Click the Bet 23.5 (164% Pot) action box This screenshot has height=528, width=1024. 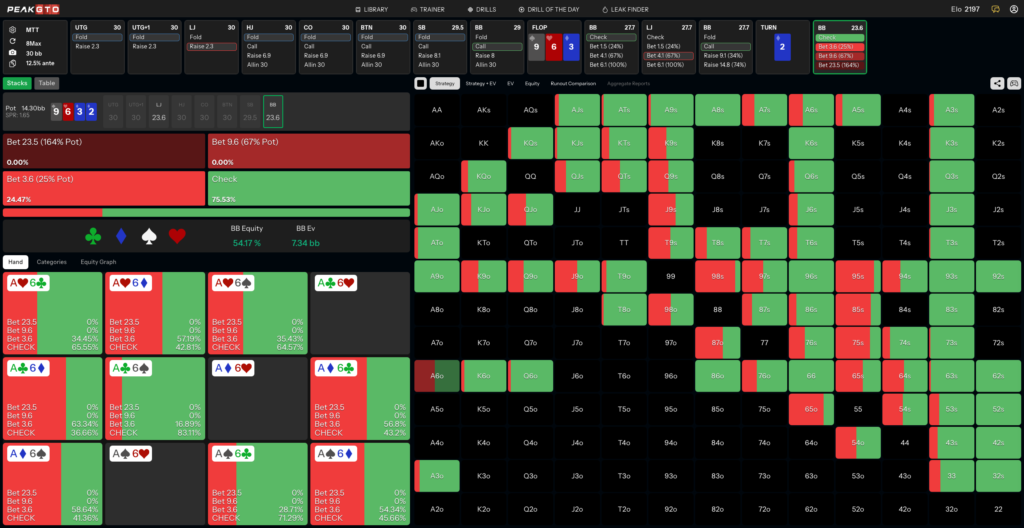click(x=104, y=151)
